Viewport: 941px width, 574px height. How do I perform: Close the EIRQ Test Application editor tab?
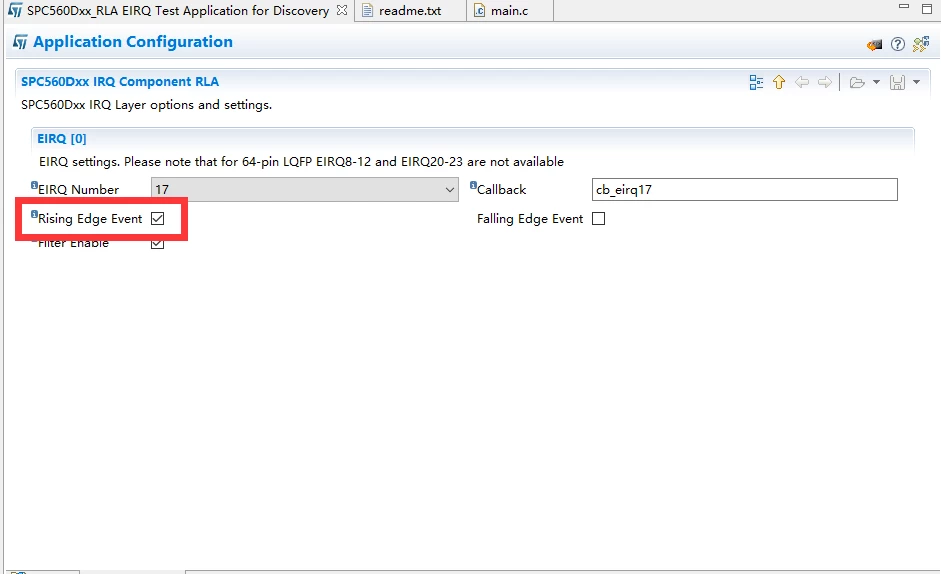point(341,10)
